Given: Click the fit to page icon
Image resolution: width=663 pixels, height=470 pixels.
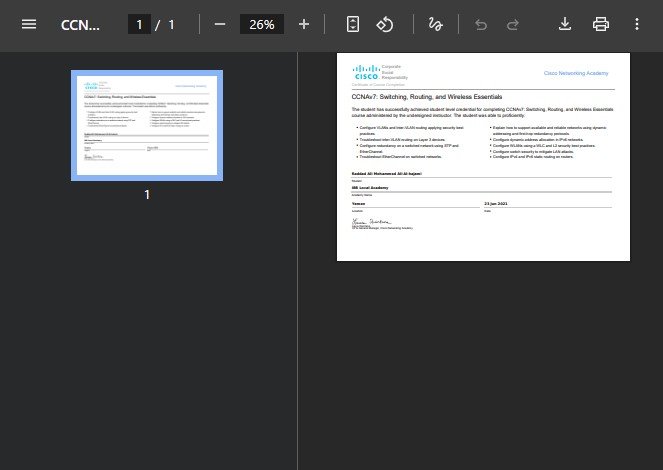Looking at the screenshot, I should pyautogui.click(x=352, y=24).
